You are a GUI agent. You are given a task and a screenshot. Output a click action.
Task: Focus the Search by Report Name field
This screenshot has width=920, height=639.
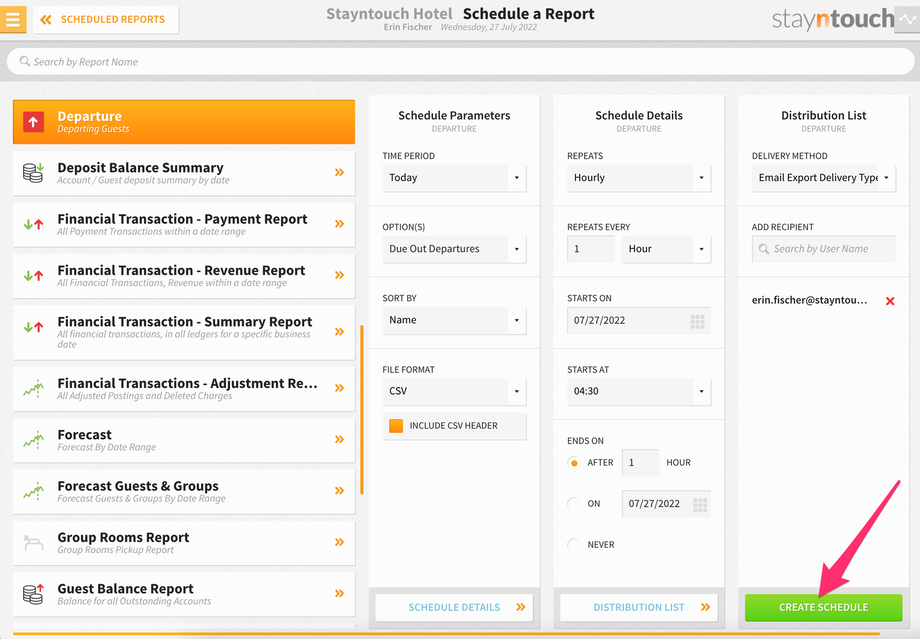click(460, 62)
